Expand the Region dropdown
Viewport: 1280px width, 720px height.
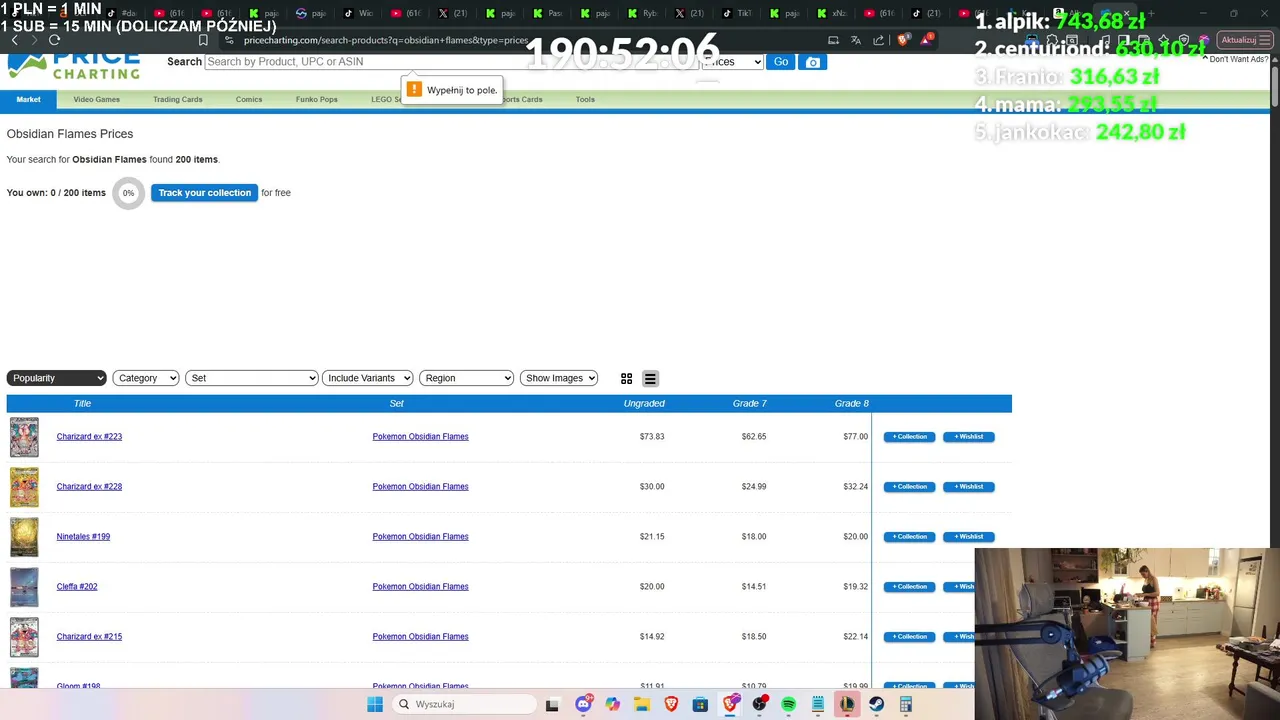click(466, 378)
